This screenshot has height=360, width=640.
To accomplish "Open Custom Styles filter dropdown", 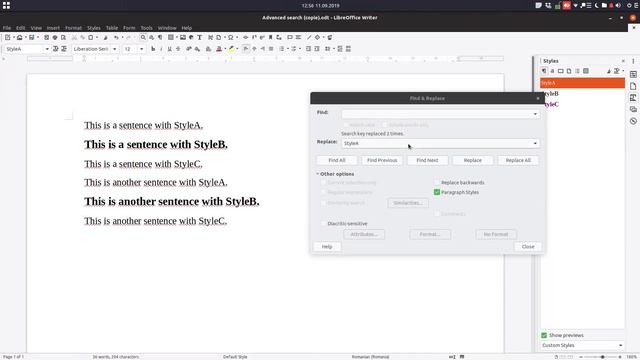I will click(x=582, y=345).
